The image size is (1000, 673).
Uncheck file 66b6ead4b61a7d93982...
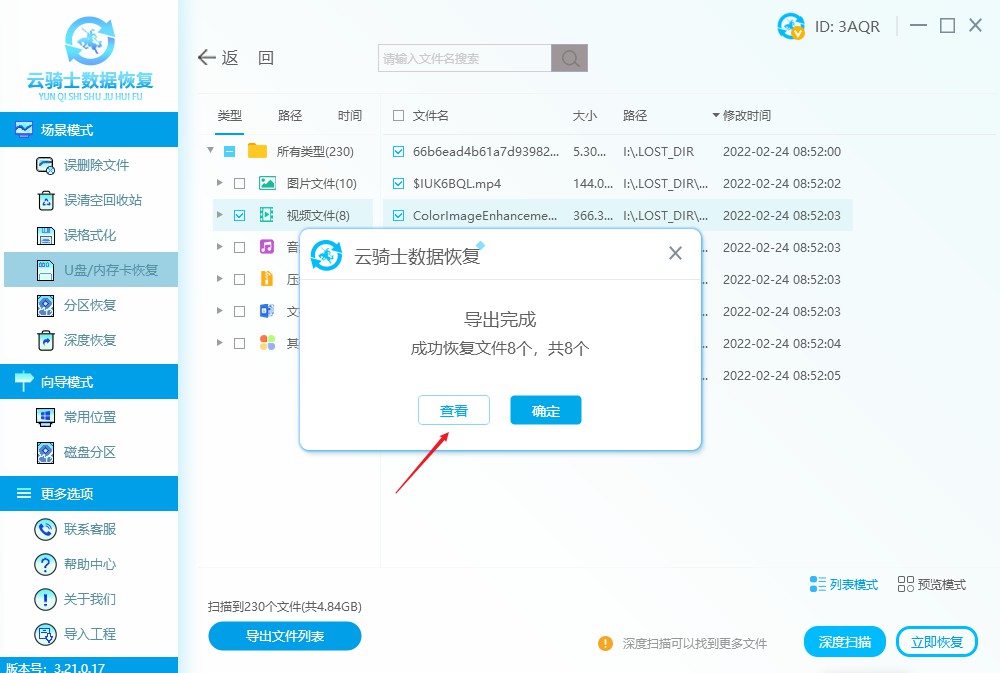tap(399, 152)
